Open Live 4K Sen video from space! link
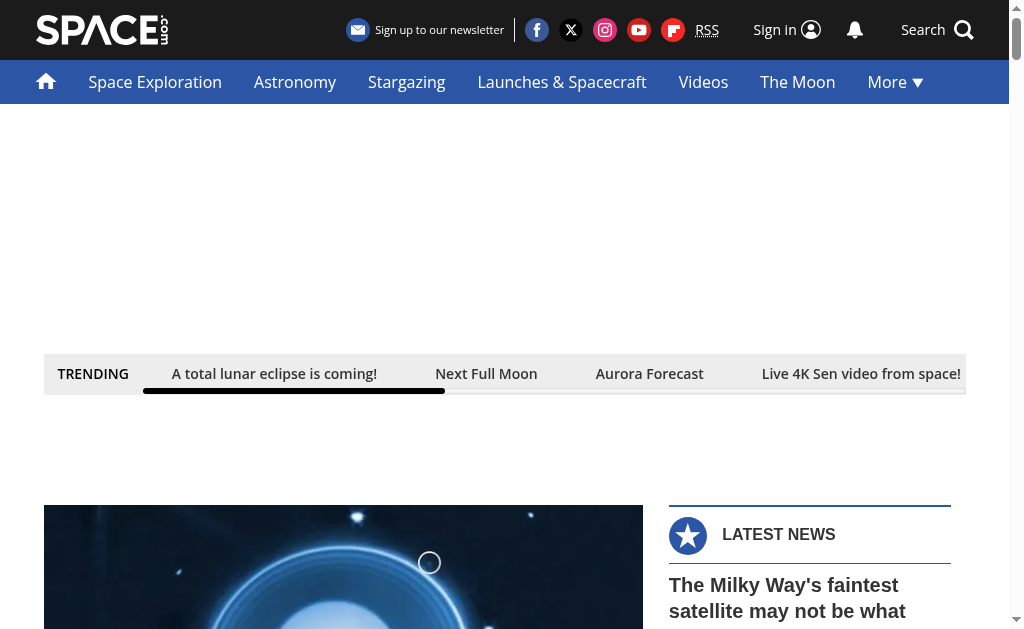Screen dimensions: 1024x629 pyautogui.click(x=861, y=374)
